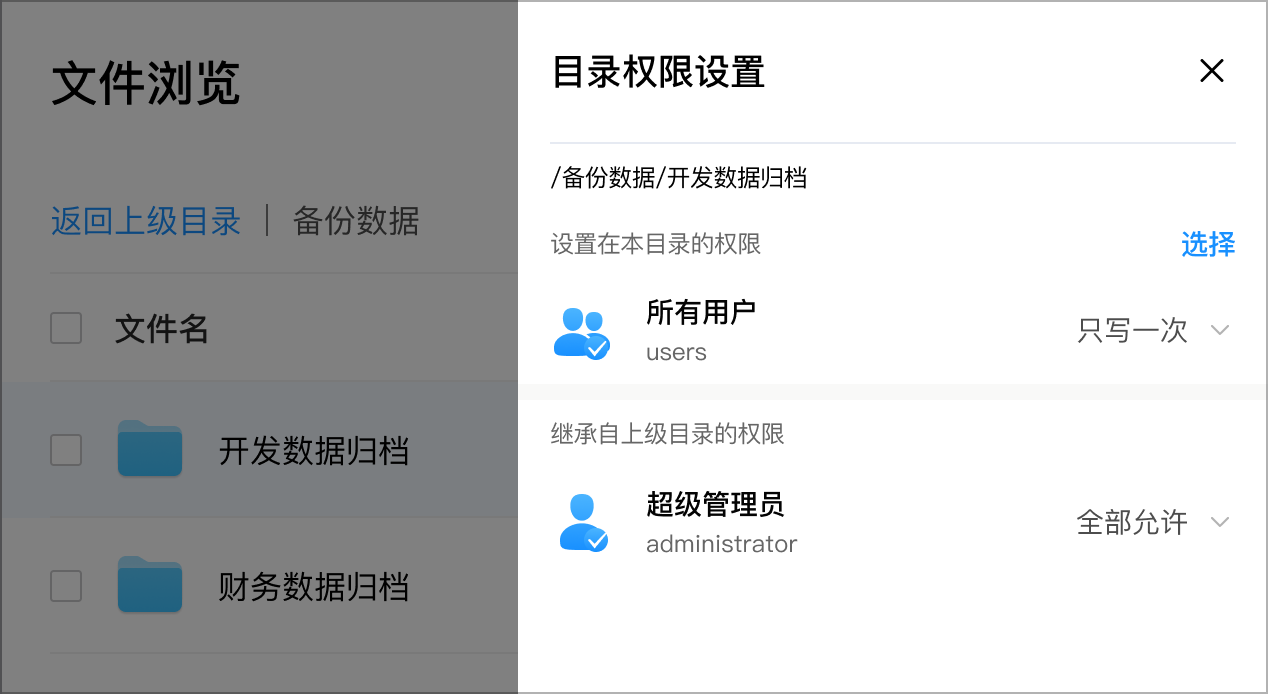Image resolution: width=1268 pixels, height=694 pixels.
Task: Click the 超级管理员 administrator entry
Action: (893, 523)
